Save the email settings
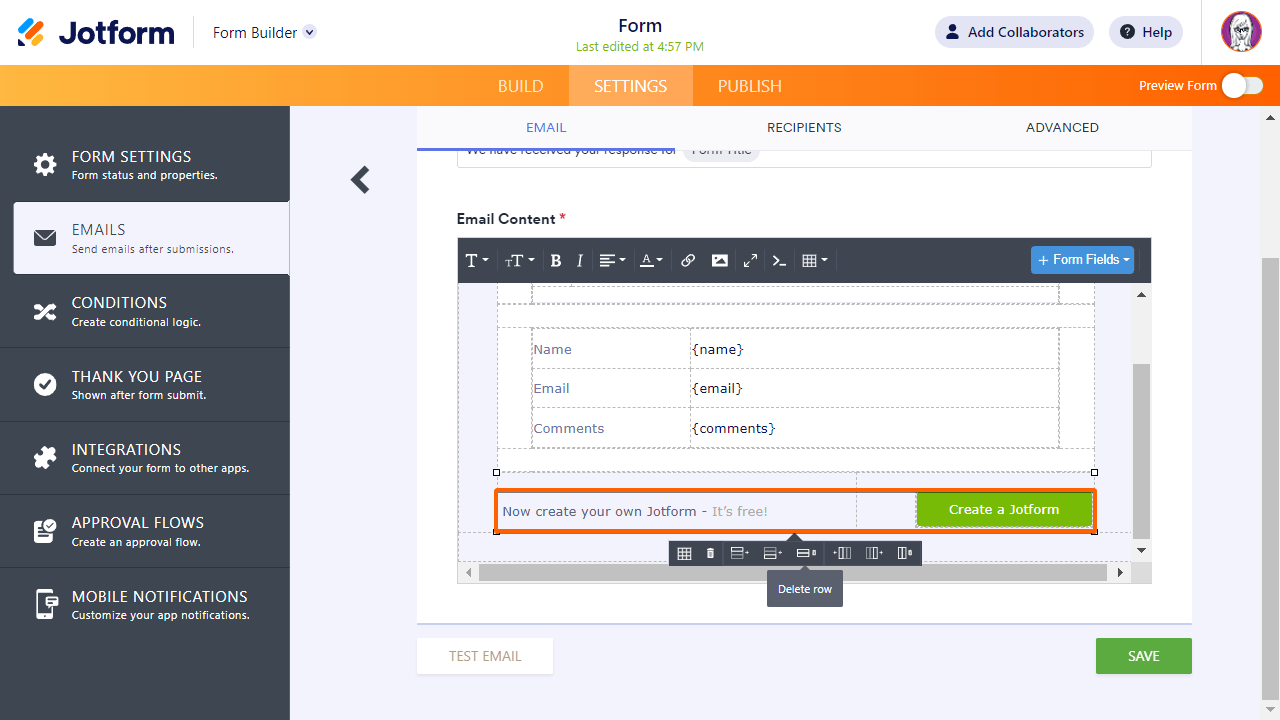 coord(1144,656)
